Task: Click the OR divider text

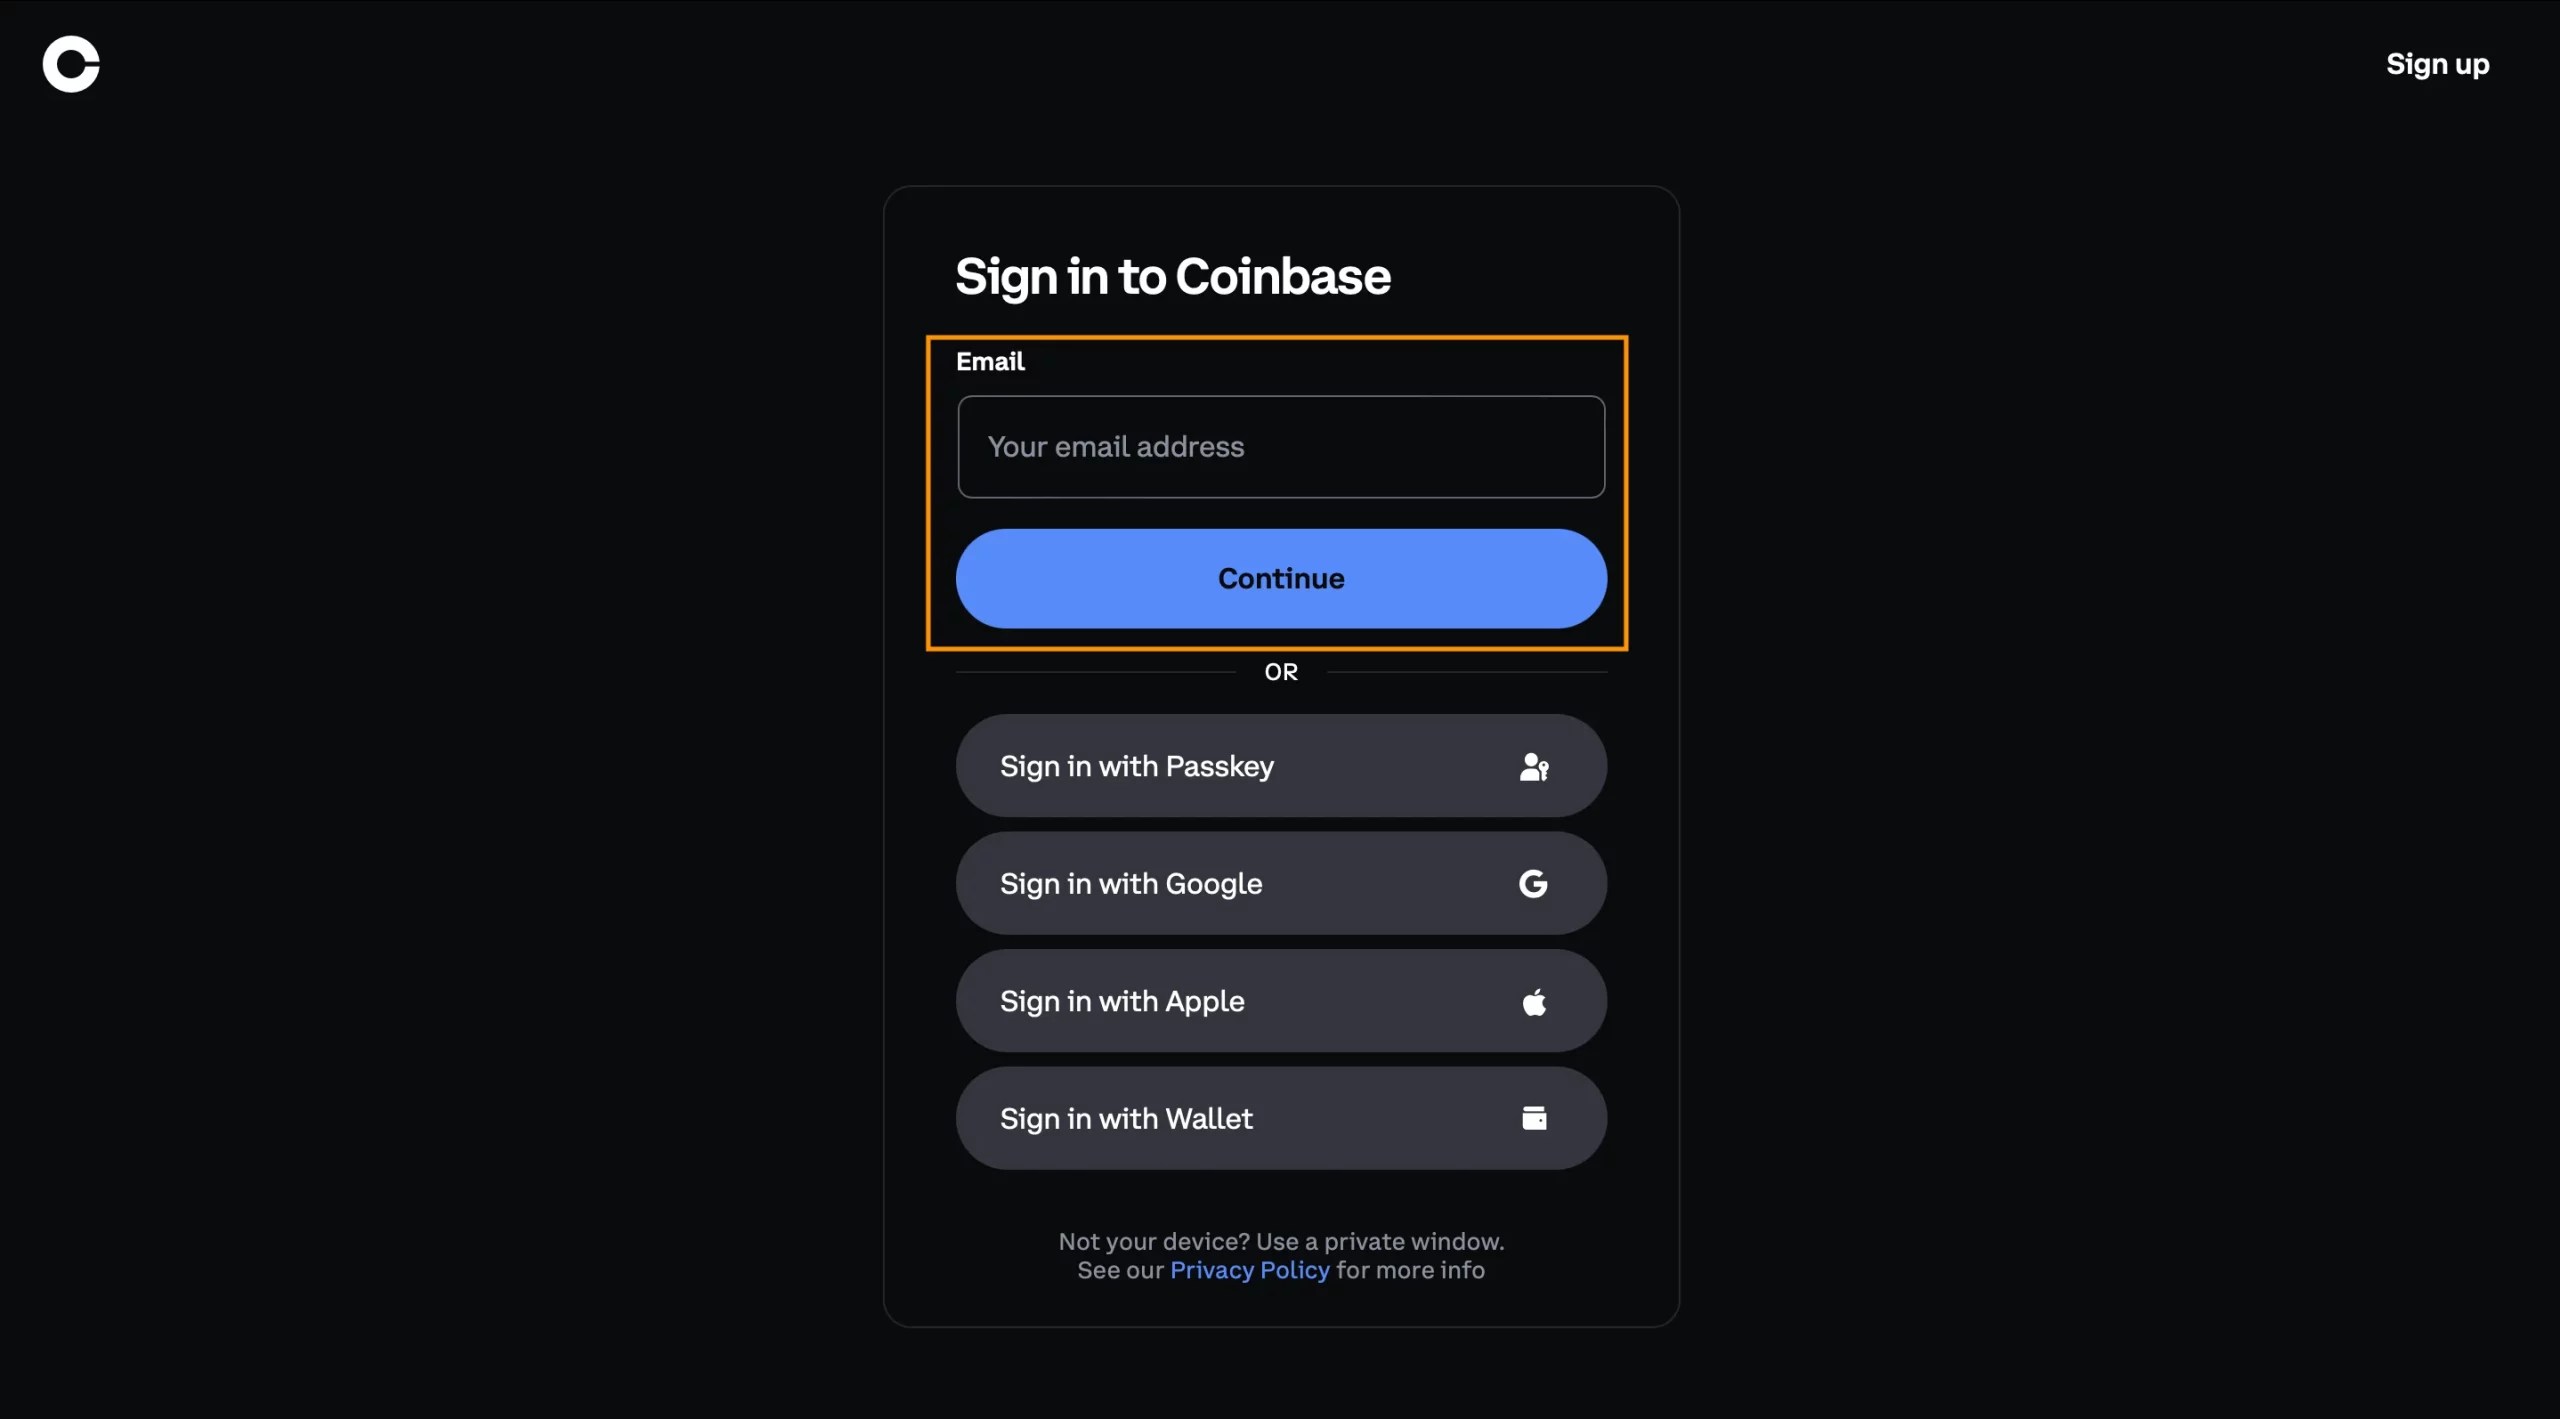Action: coord(1281,671)
